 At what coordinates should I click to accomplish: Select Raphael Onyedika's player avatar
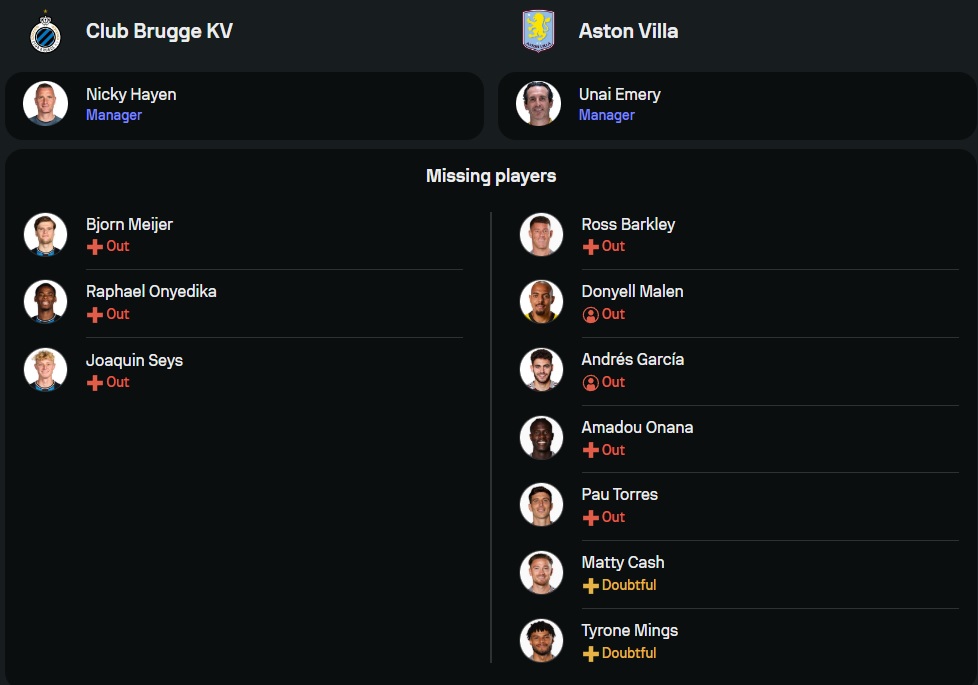point(46,301)
